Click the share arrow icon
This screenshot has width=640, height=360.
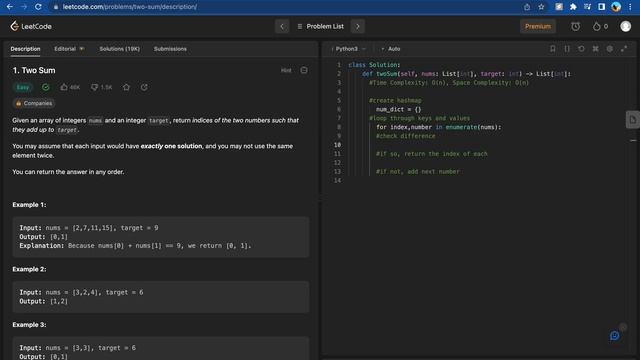(x=144, y=87)
